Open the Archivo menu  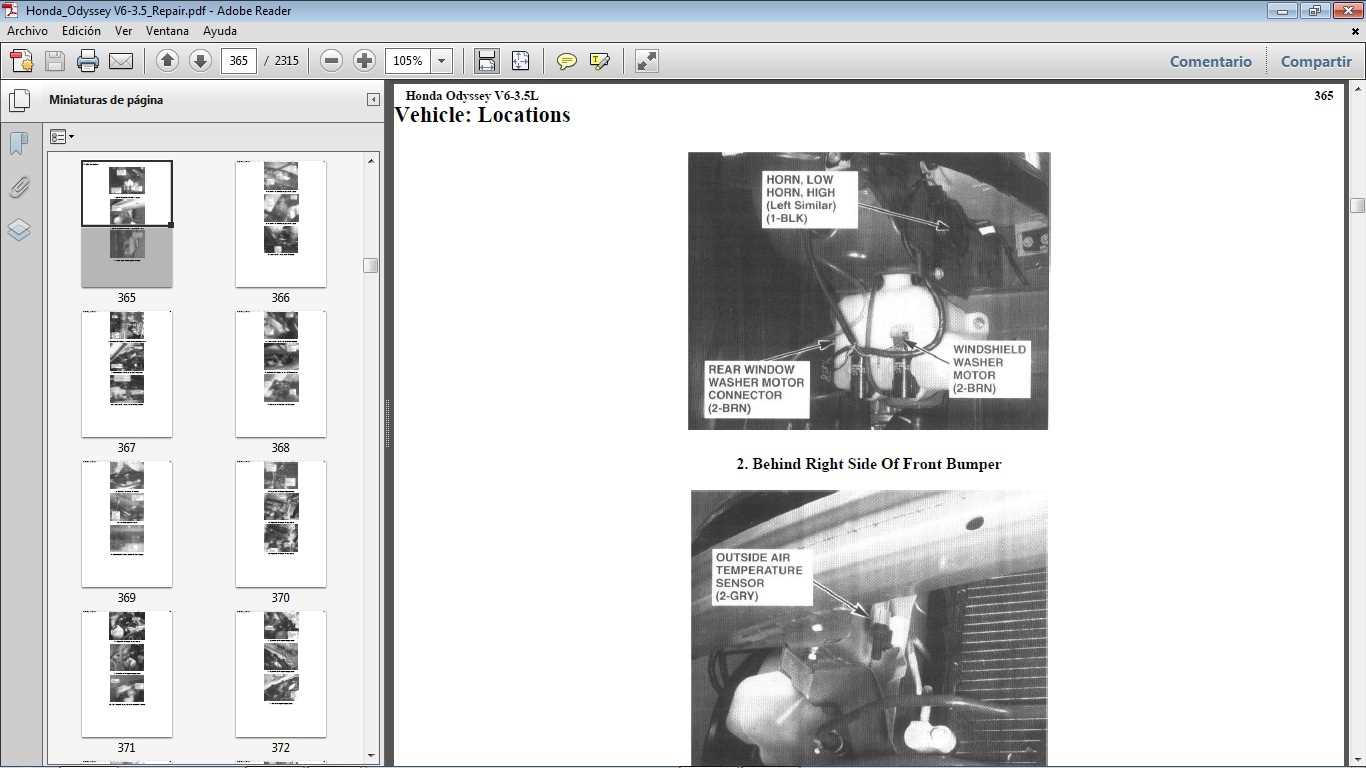27,31
